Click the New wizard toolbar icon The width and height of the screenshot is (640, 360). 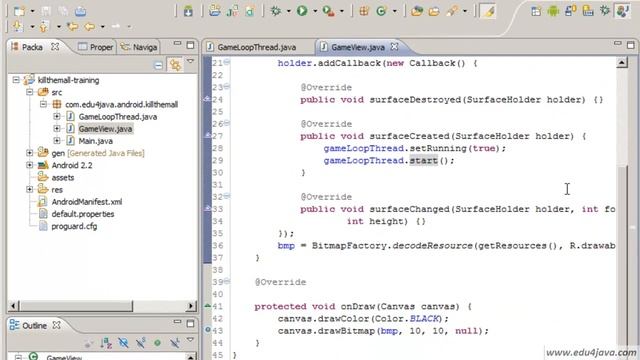pyautogui.click(x=18, y=11)
